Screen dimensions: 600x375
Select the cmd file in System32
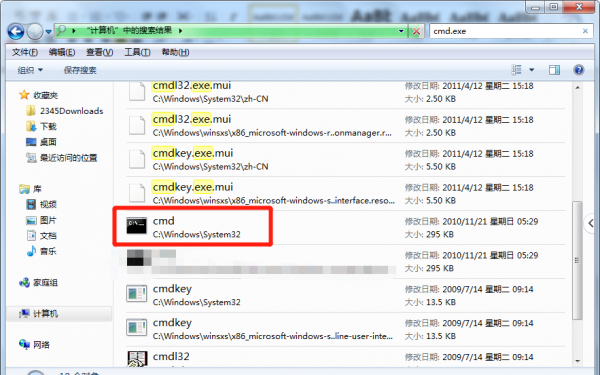192,227
